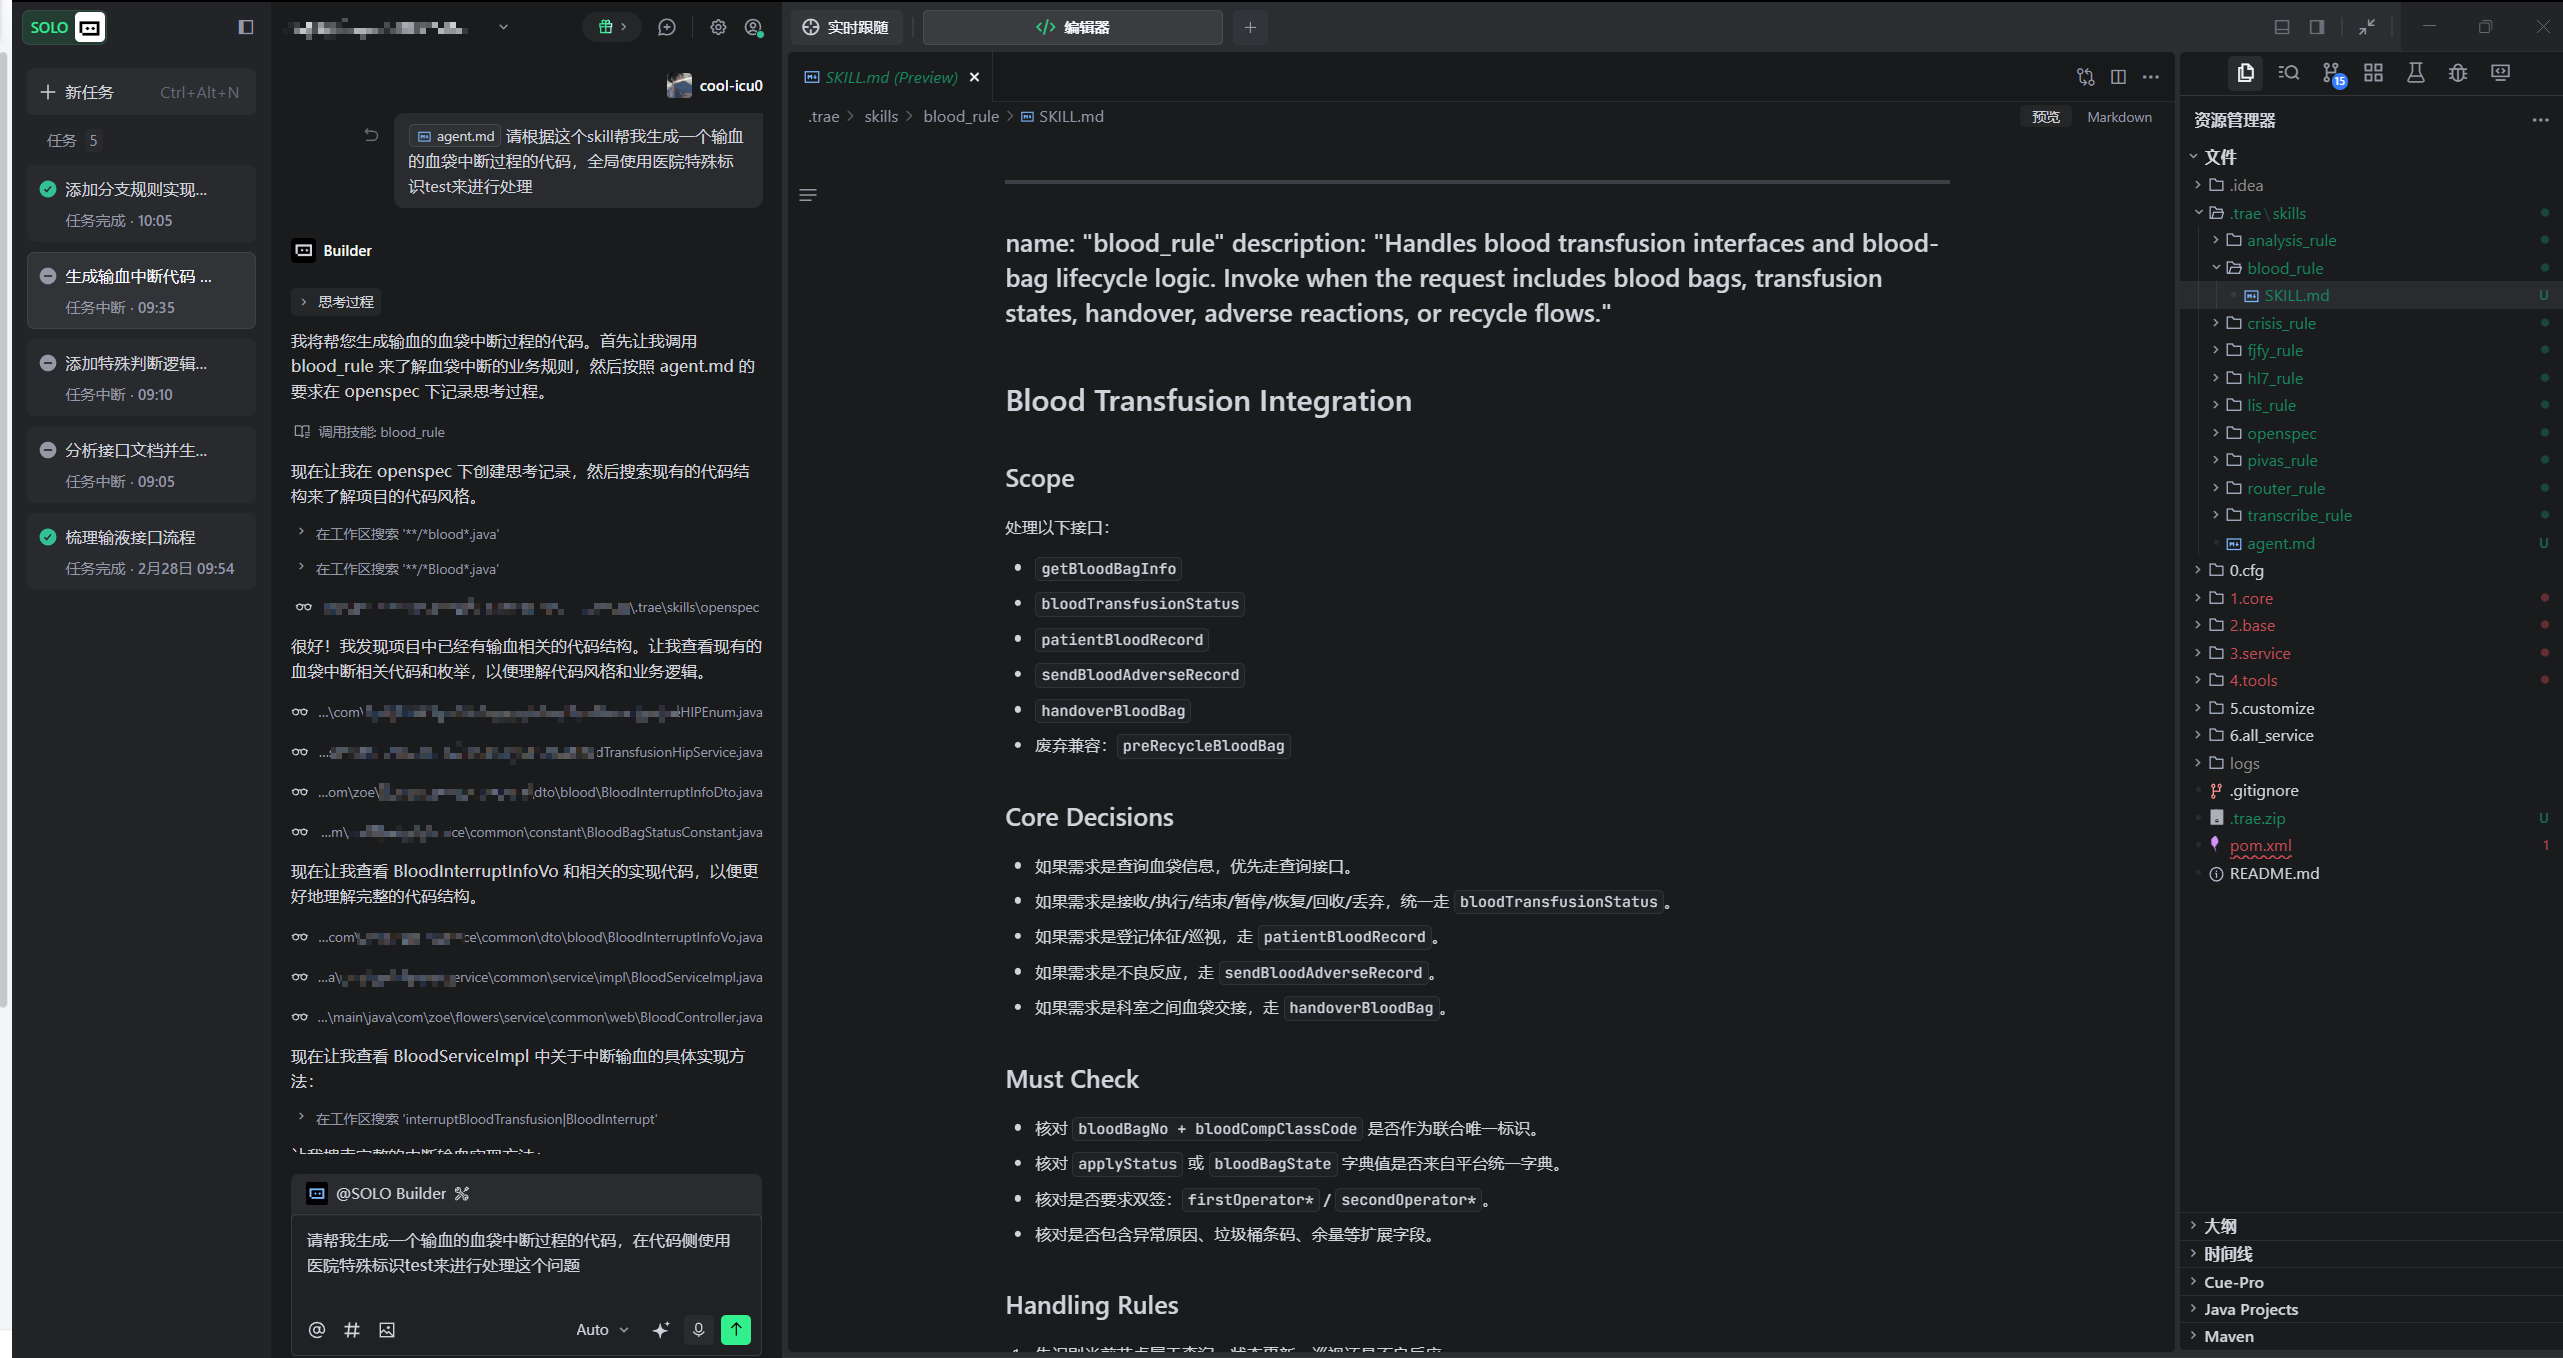Open the source control panel icon

tap(2331, 73)
